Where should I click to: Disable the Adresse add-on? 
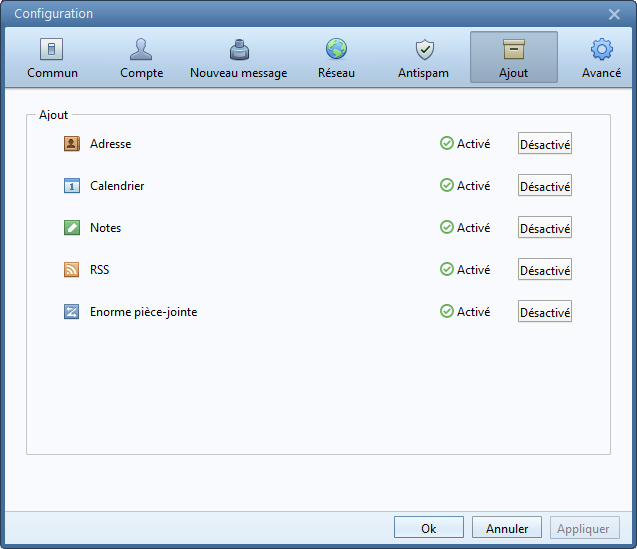click(545, 144)
